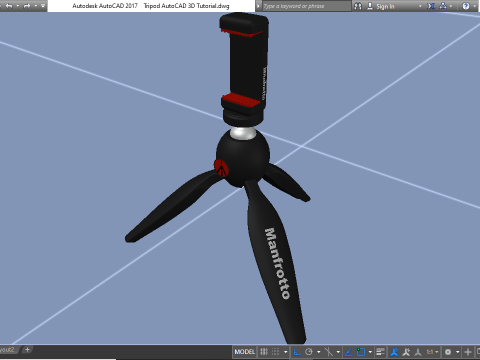Toggle Ortho mode in status bar
The image size is (480, 360).
pyautogui.click(x=297, y=352)
